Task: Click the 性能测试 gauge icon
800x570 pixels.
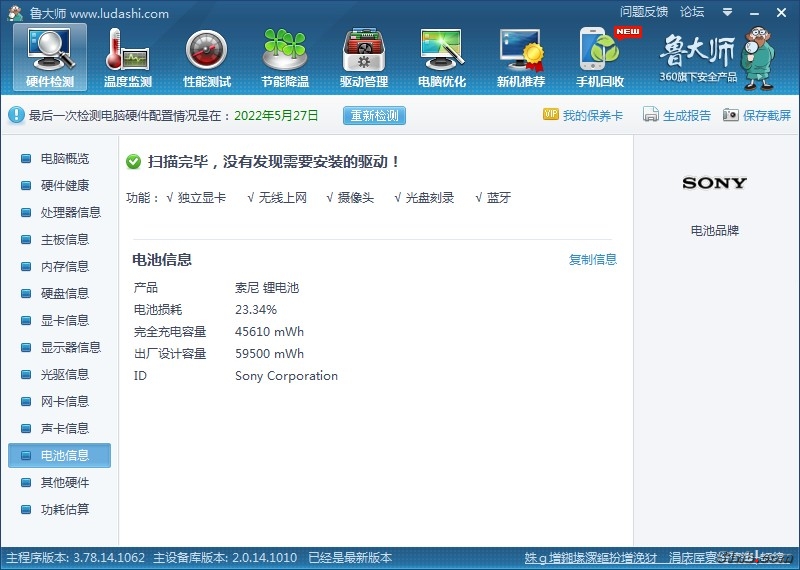Action: [207, 57]
